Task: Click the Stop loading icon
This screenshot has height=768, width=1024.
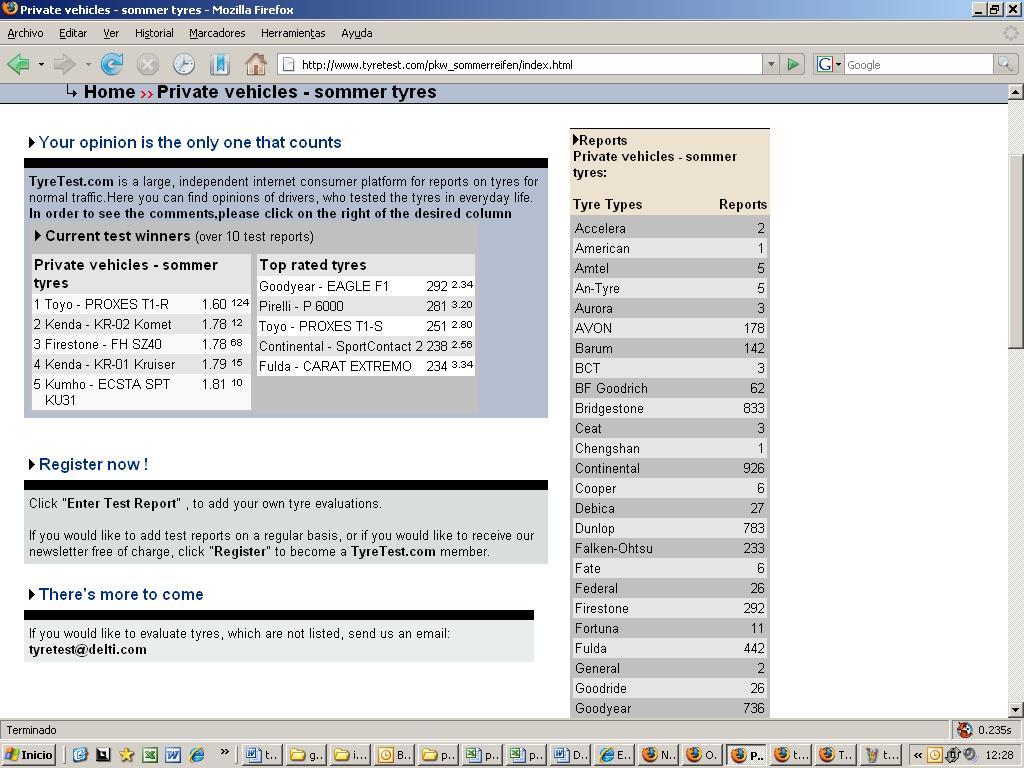Action: [x=148, y=65]
